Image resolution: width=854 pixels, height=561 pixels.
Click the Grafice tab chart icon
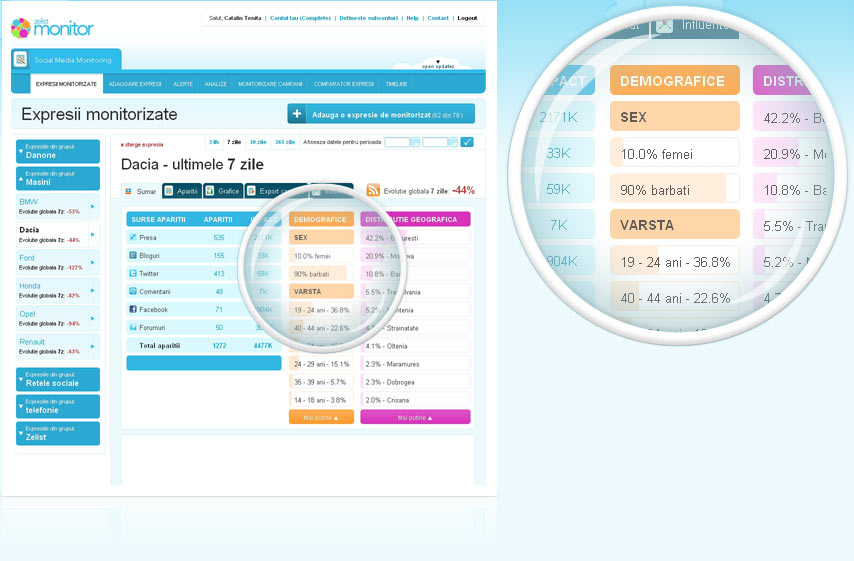coord(210,191)
